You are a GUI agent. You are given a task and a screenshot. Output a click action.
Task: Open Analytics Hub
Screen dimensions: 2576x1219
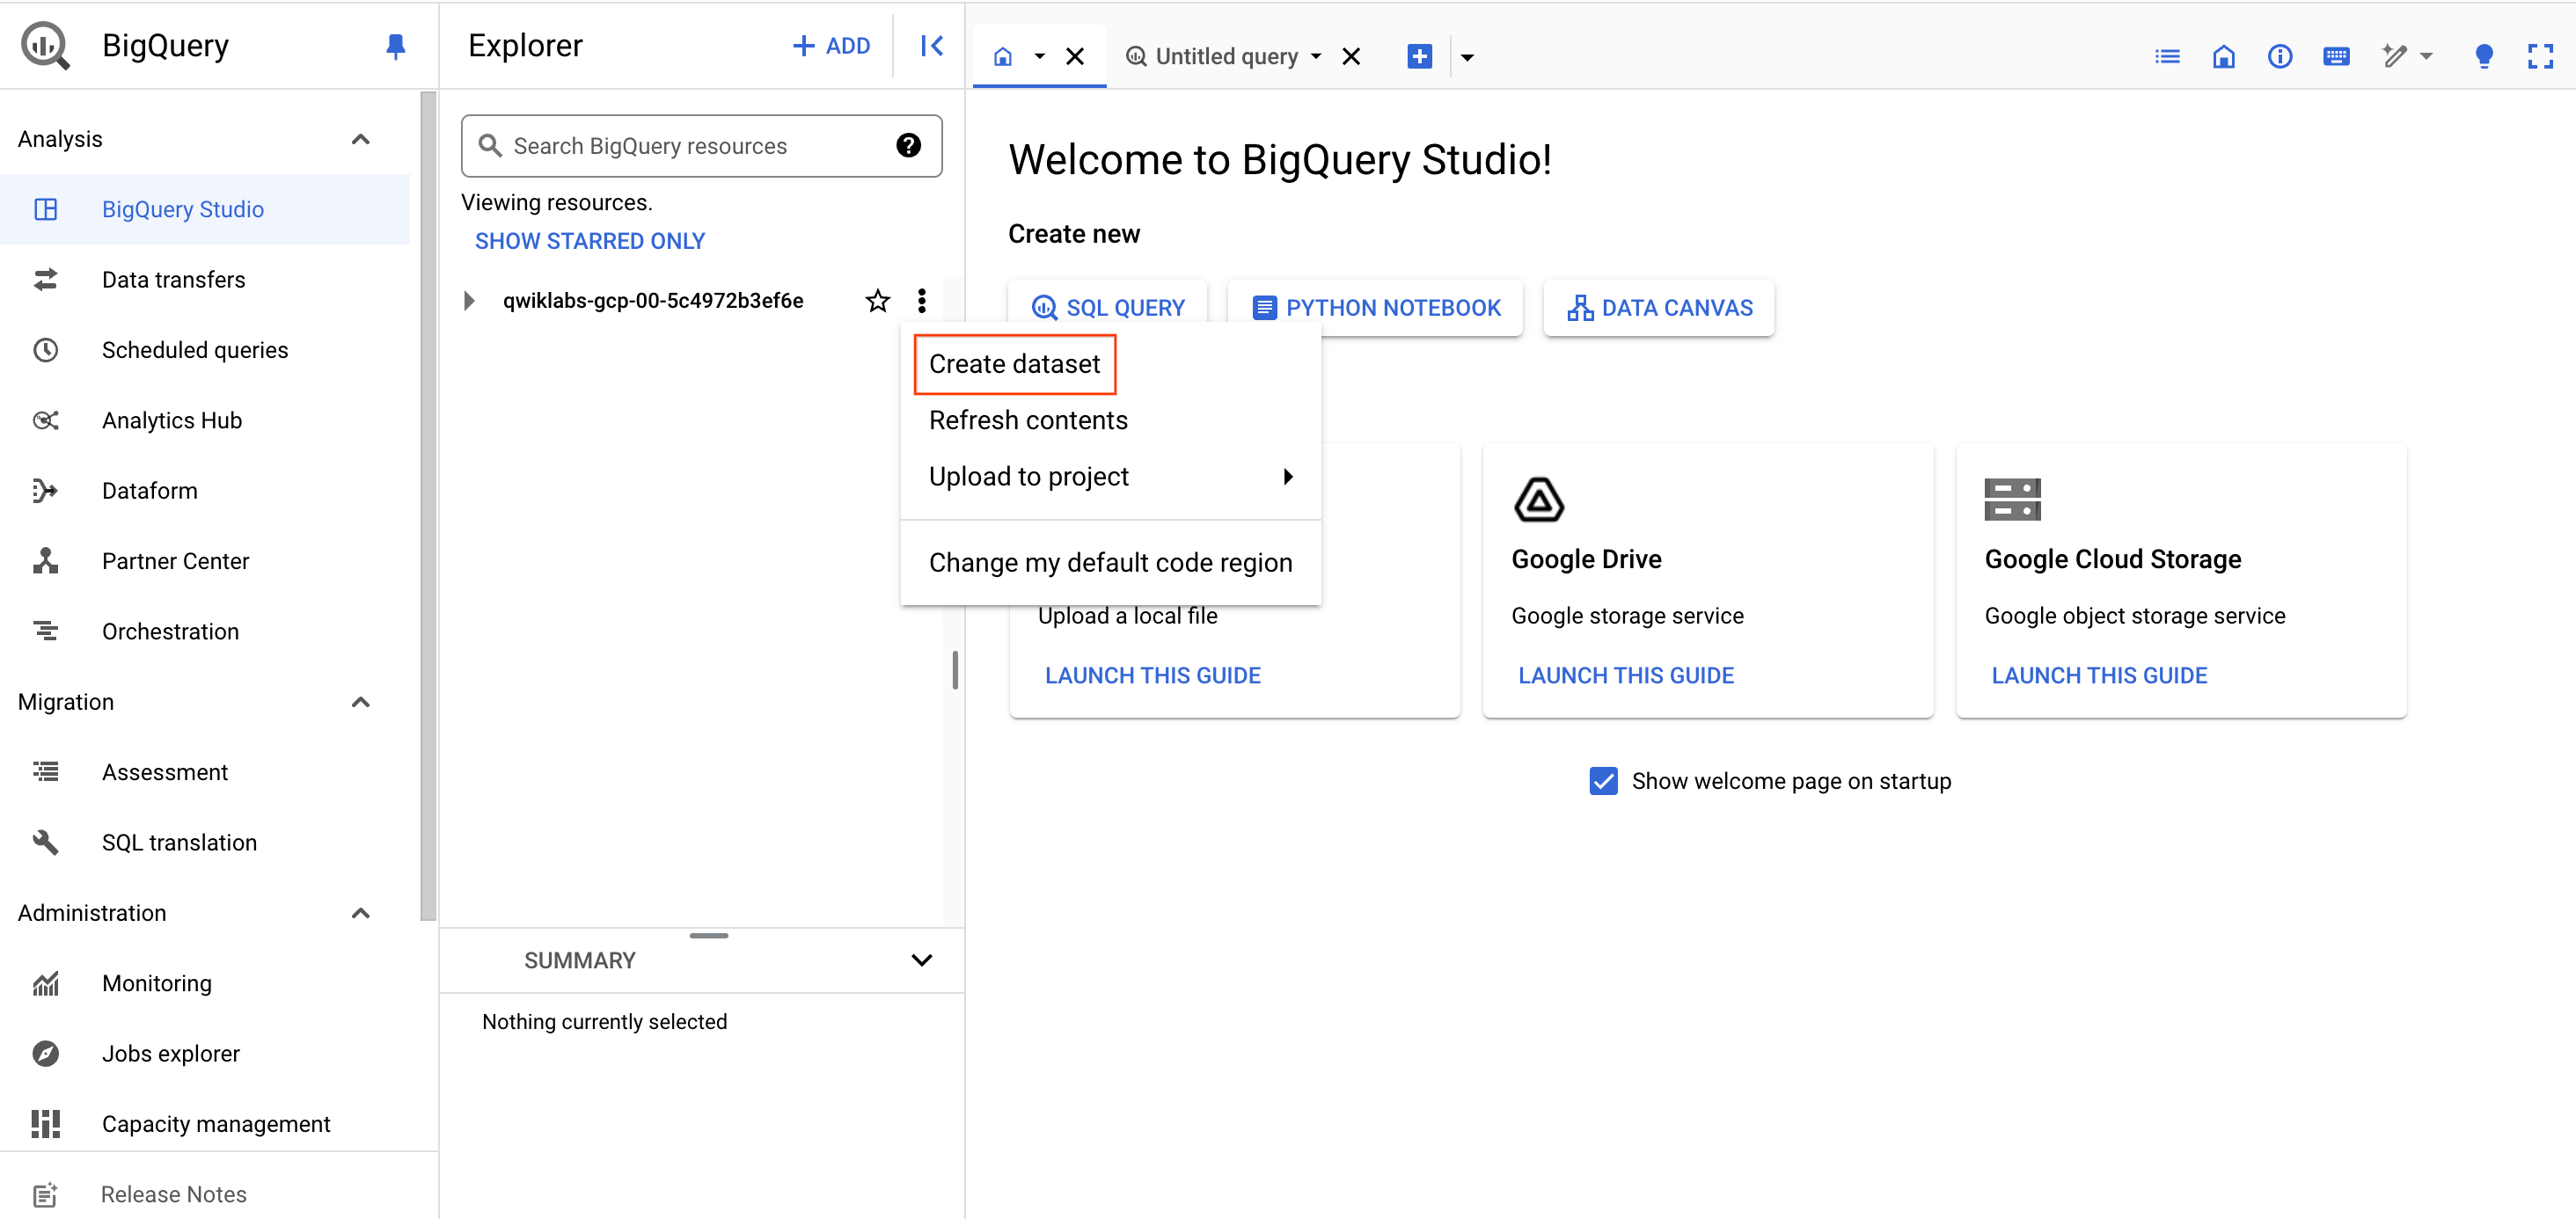tap(171, 420)
